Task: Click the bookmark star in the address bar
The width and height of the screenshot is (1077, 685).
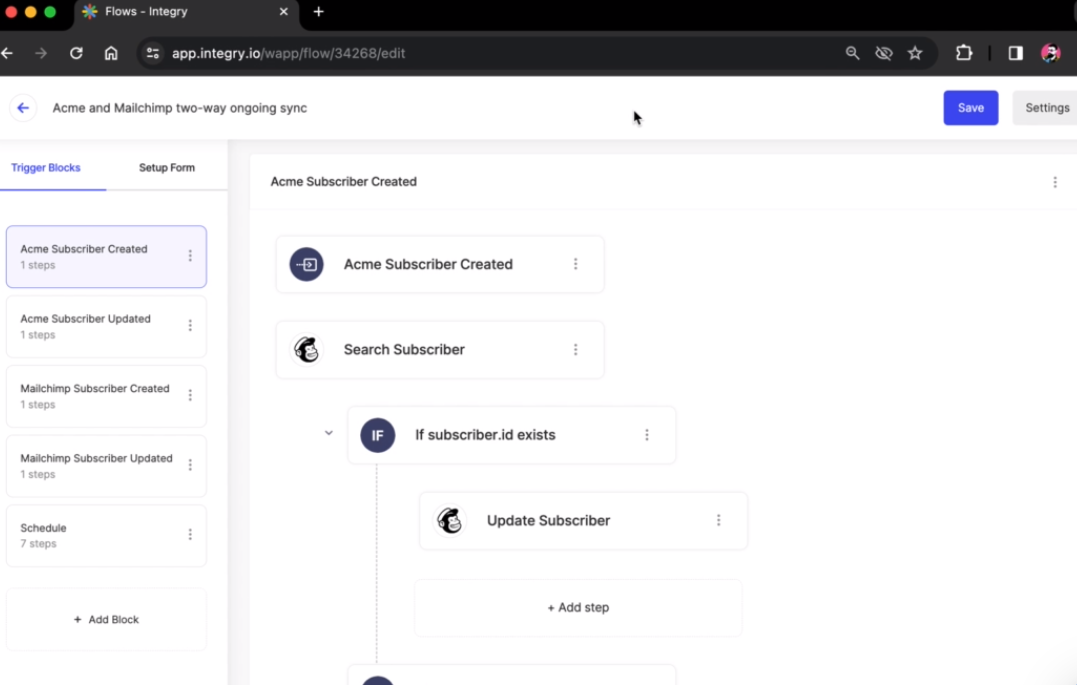Action: (915, 52)
